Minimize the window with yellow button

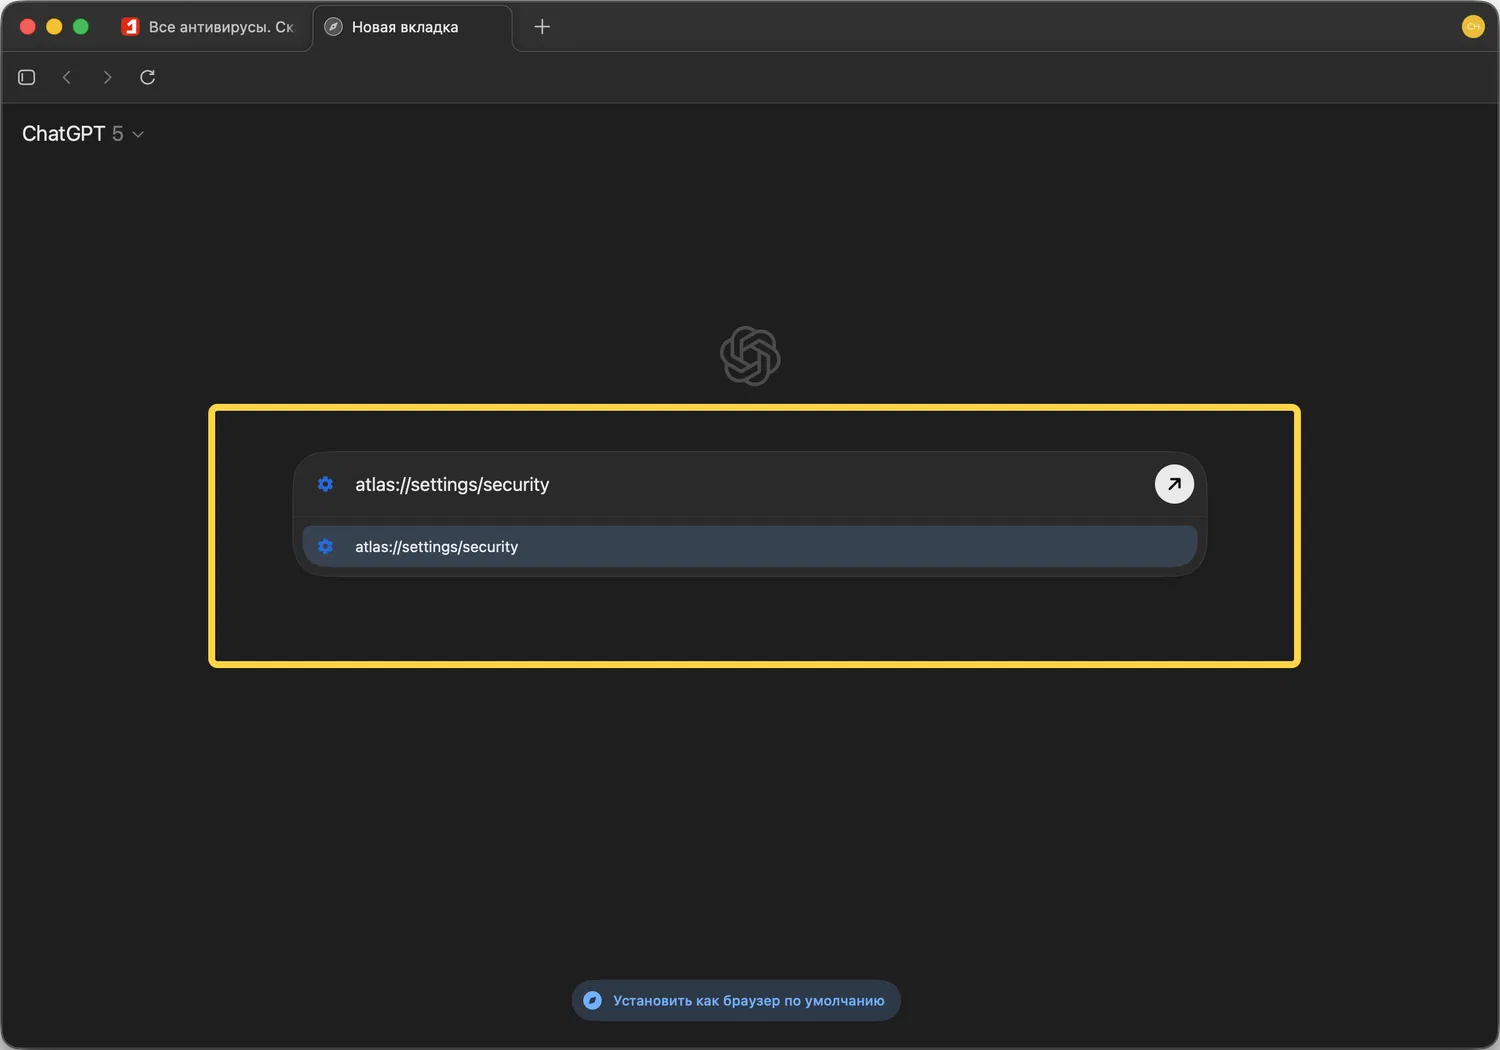pyautogui.click(x=54, y=27)
